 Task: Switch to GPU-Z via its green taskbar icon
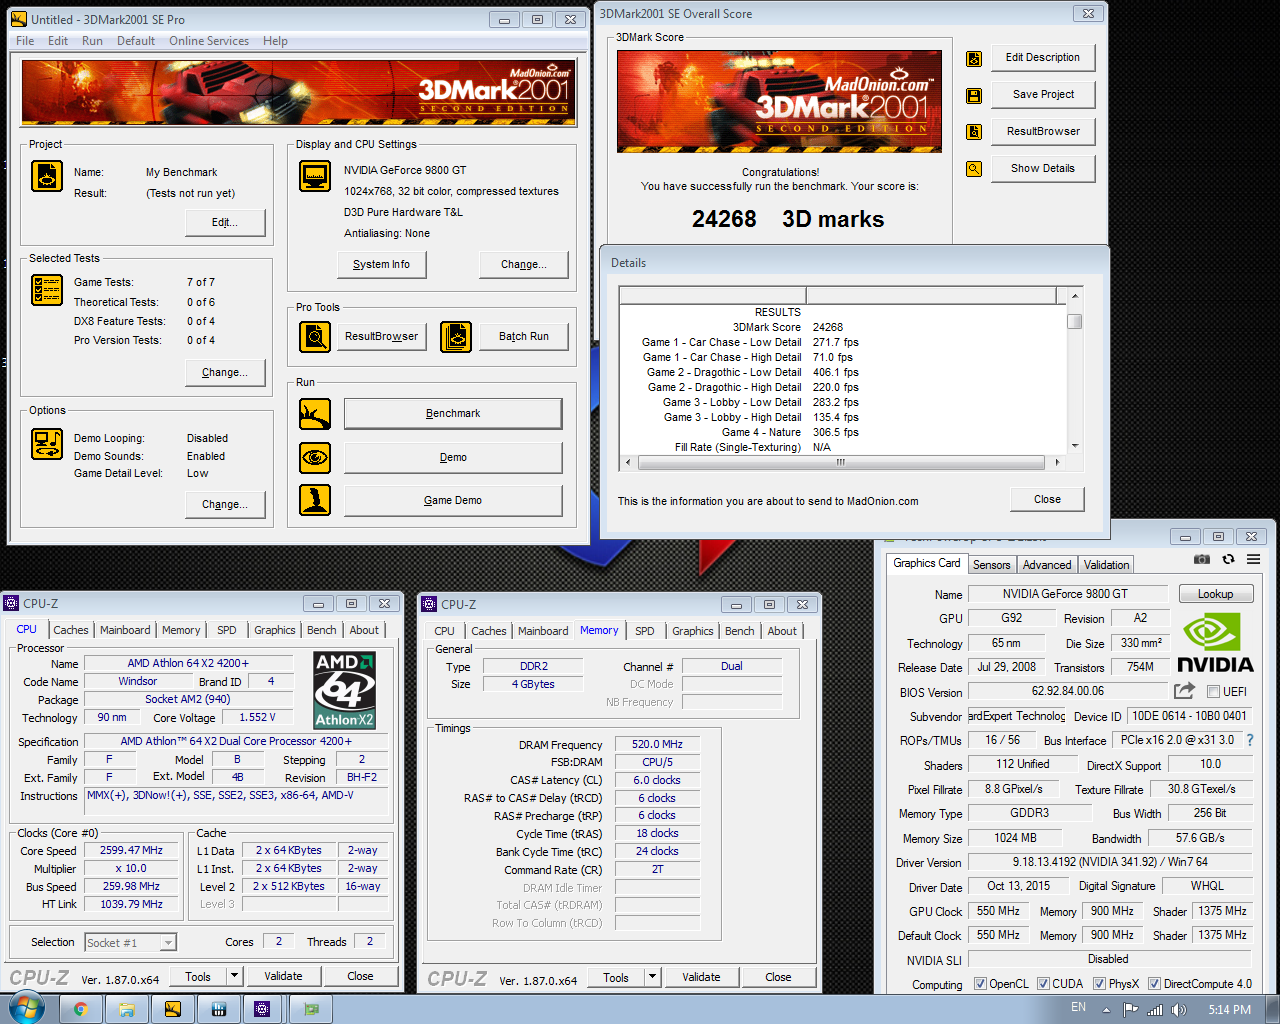pyautogui.click(x=311, y=1009)
